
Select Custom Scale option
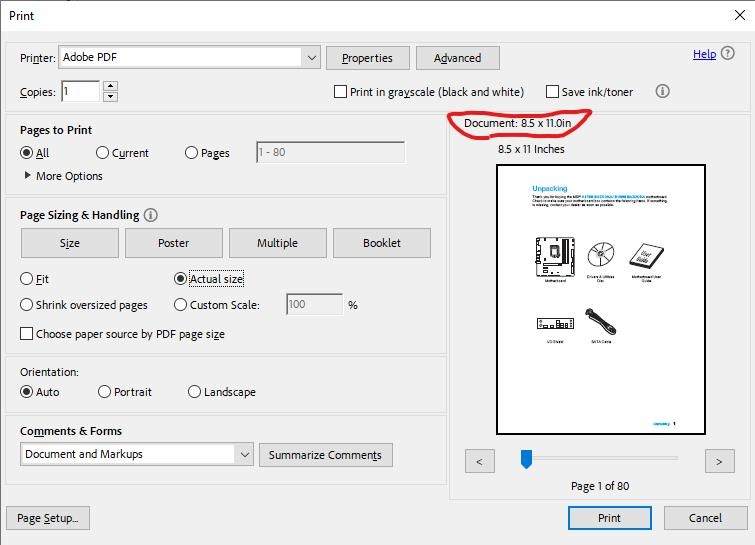(180, 305)
